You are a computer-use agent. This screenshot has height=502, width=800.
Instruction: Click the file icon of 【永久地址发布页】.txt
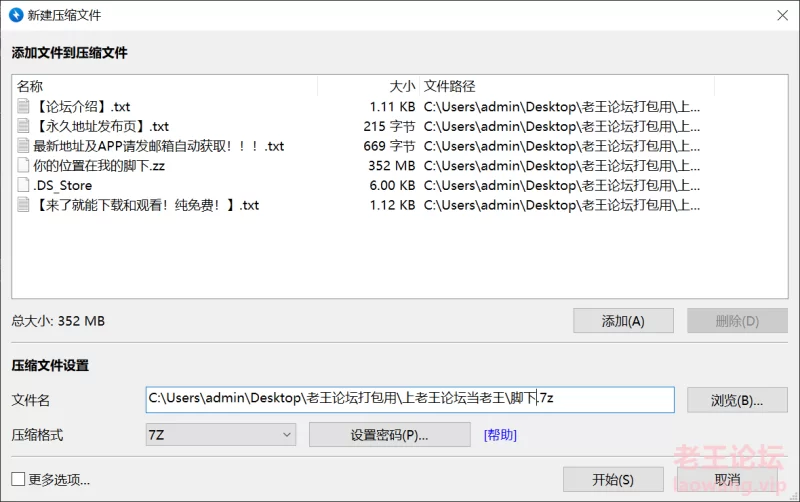23,126
